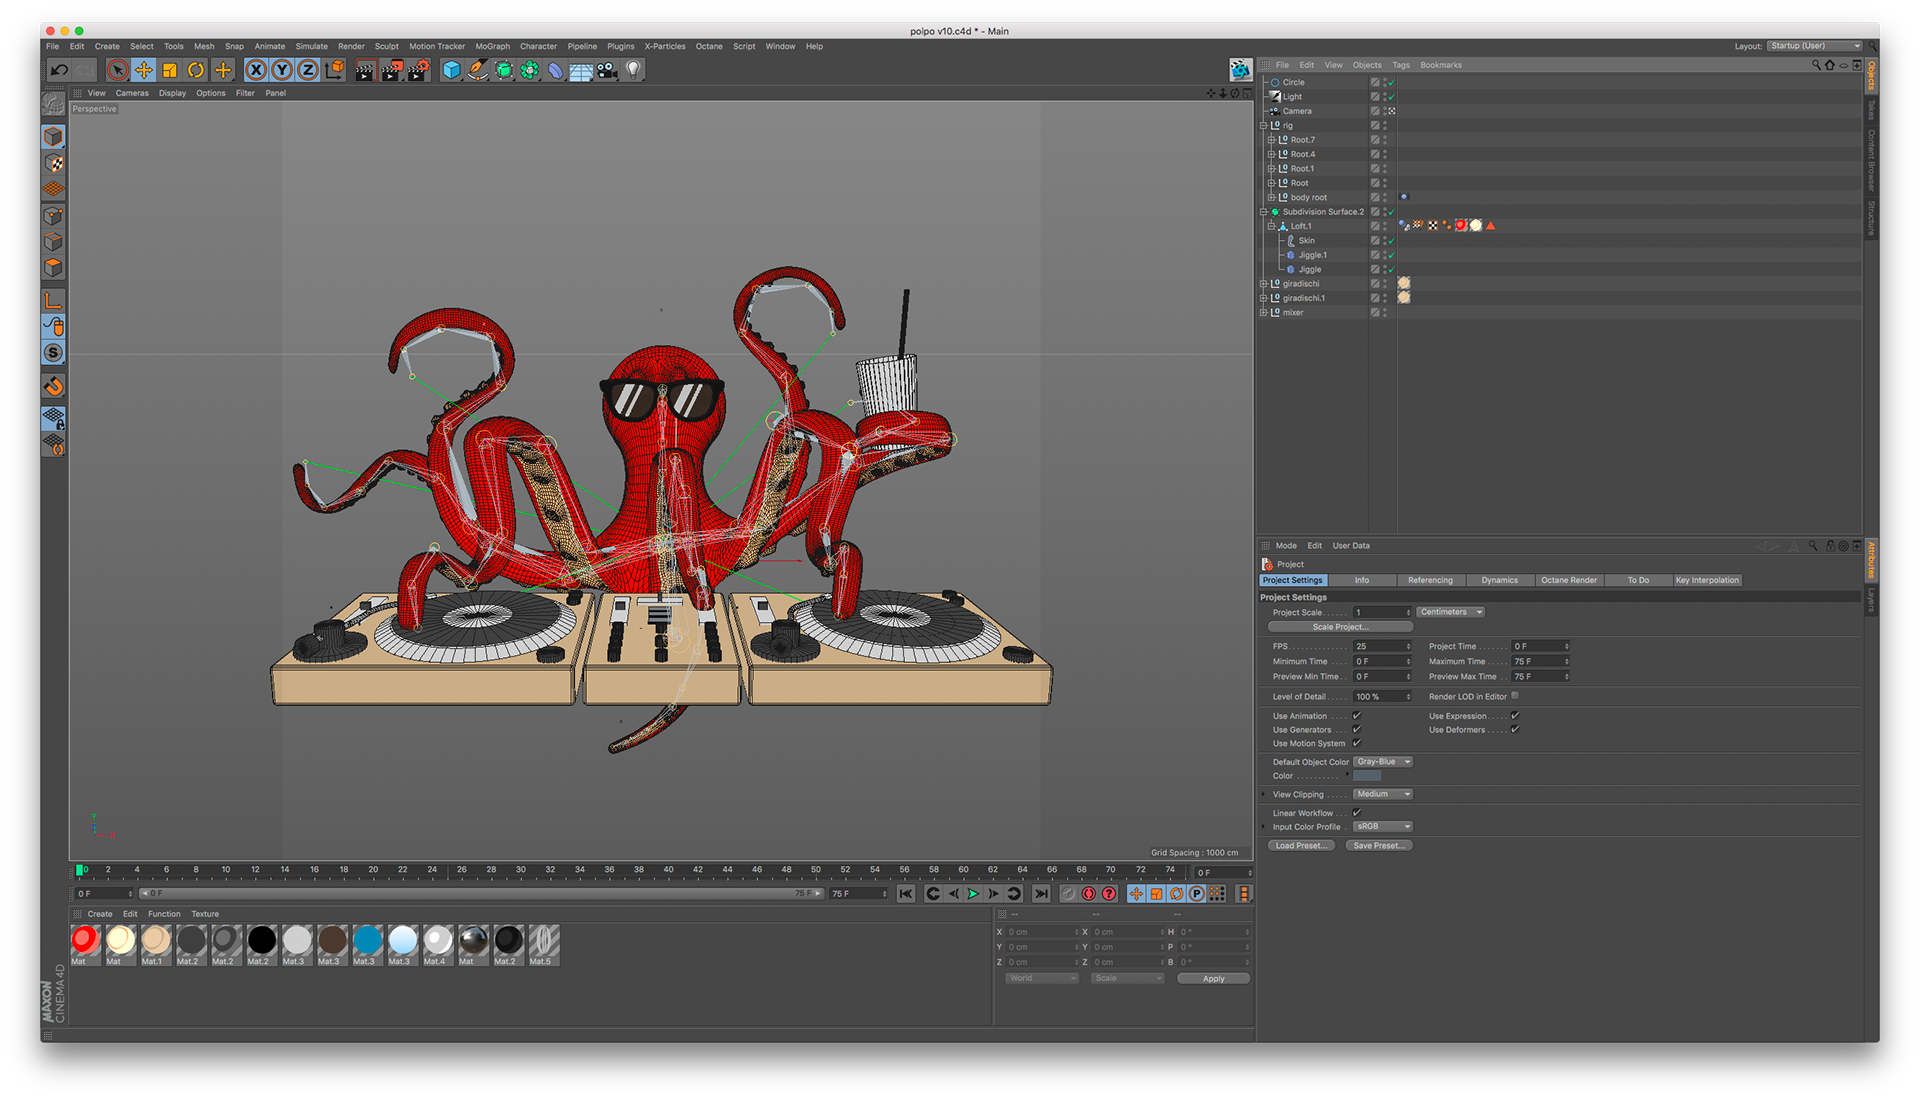Image resolution: width=1920 pixels, height=1100 pixels.
Task: Select the Move tool in toolbar
Action: coord(144,70)
